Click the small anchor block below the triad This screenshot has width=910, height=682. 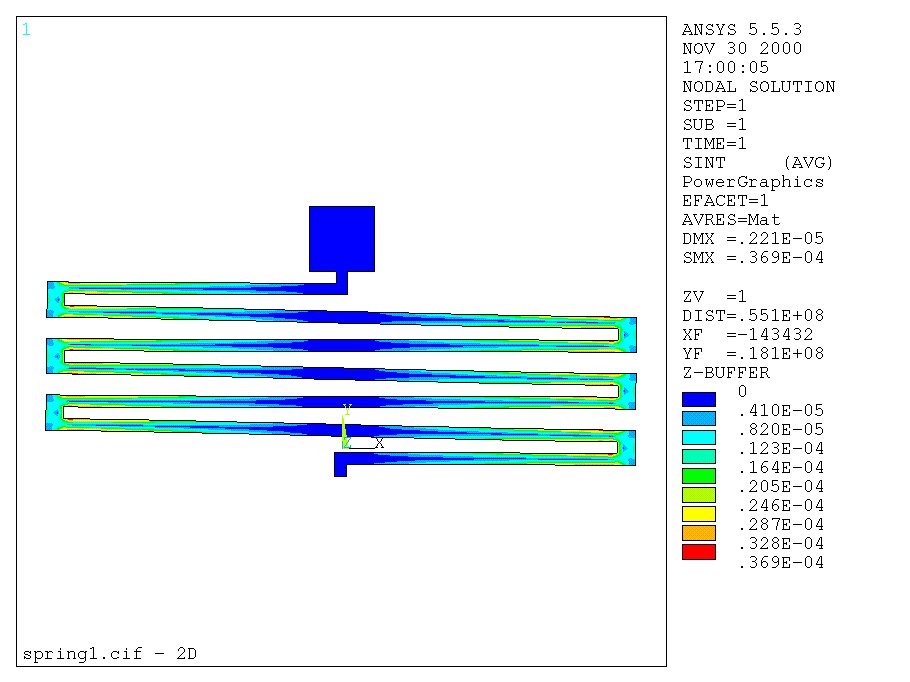tap(340, 466)
